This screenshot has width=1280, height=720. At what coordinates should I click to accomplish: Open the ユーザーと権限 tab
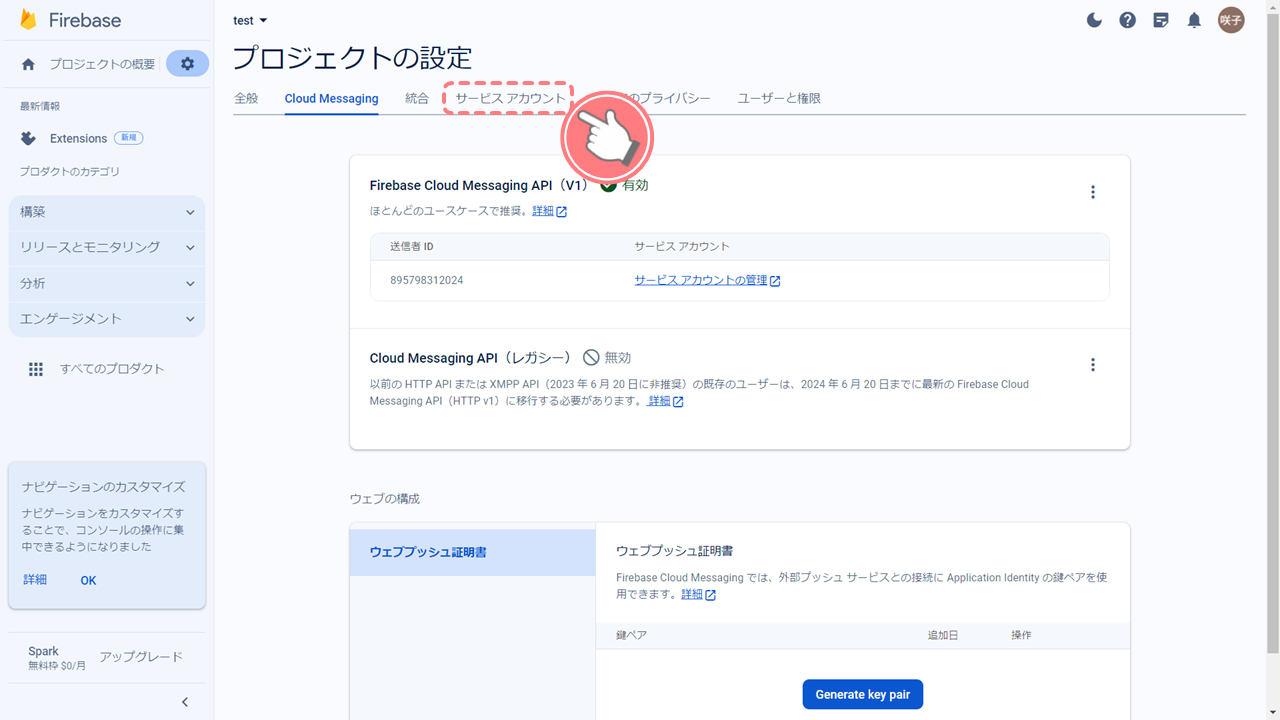779,98
